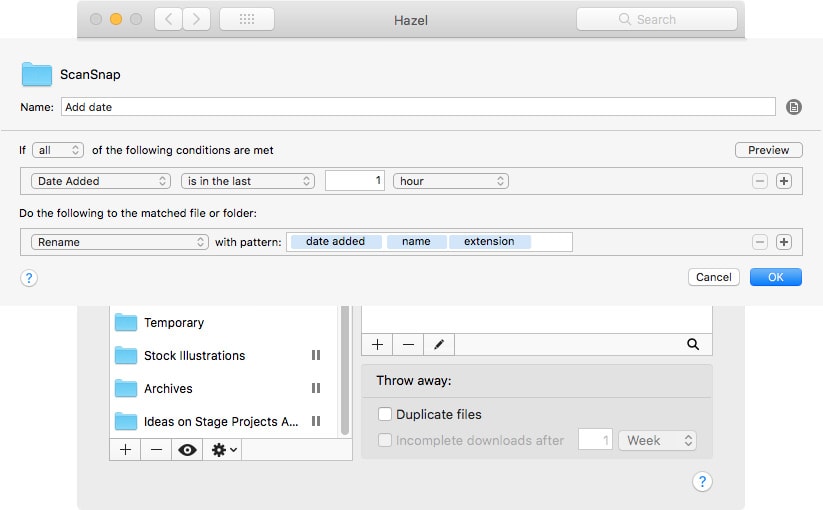The width and height of the screenshot is (823, 510).
Task: Click the back navigation arrow in the toolbar
Action: pyautogui.click(x=168, y=19)
